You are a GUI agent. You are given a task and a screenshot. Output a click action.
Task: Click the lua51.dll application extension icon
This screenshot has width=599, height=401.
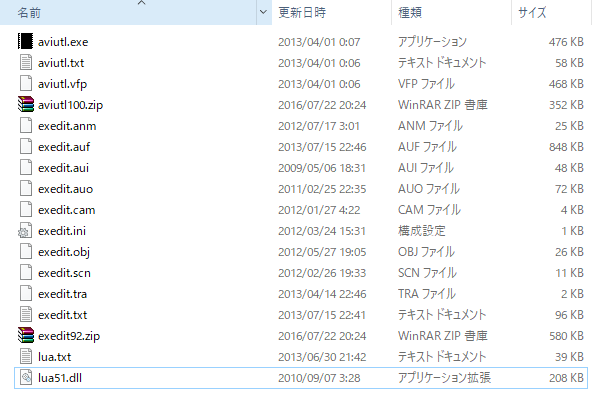click(26, 378)
